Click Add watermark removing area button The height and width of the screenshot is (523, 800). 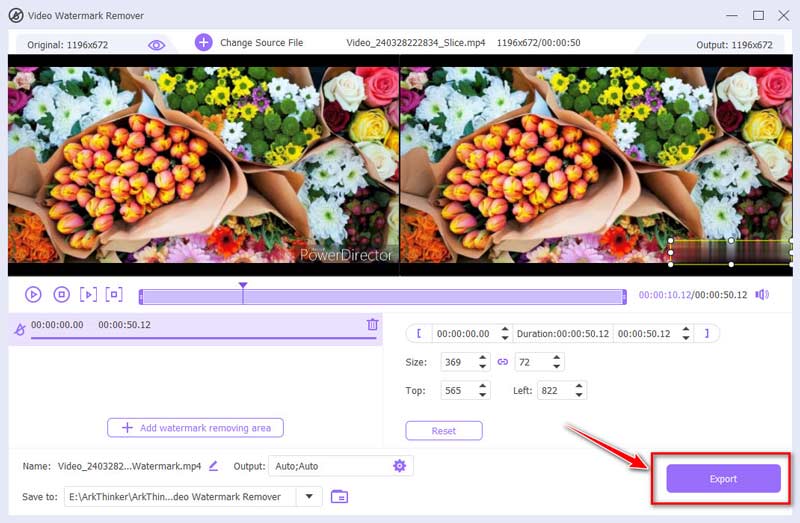click(195, 428)
